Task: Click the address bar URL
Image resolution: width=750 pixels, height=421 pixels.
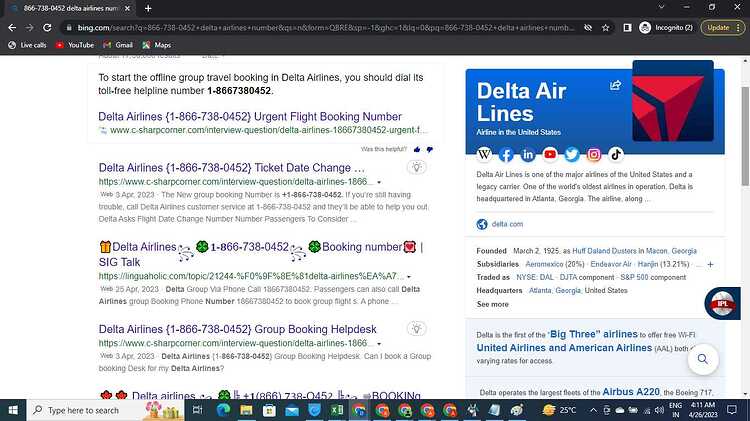Action: pos(325,28)
